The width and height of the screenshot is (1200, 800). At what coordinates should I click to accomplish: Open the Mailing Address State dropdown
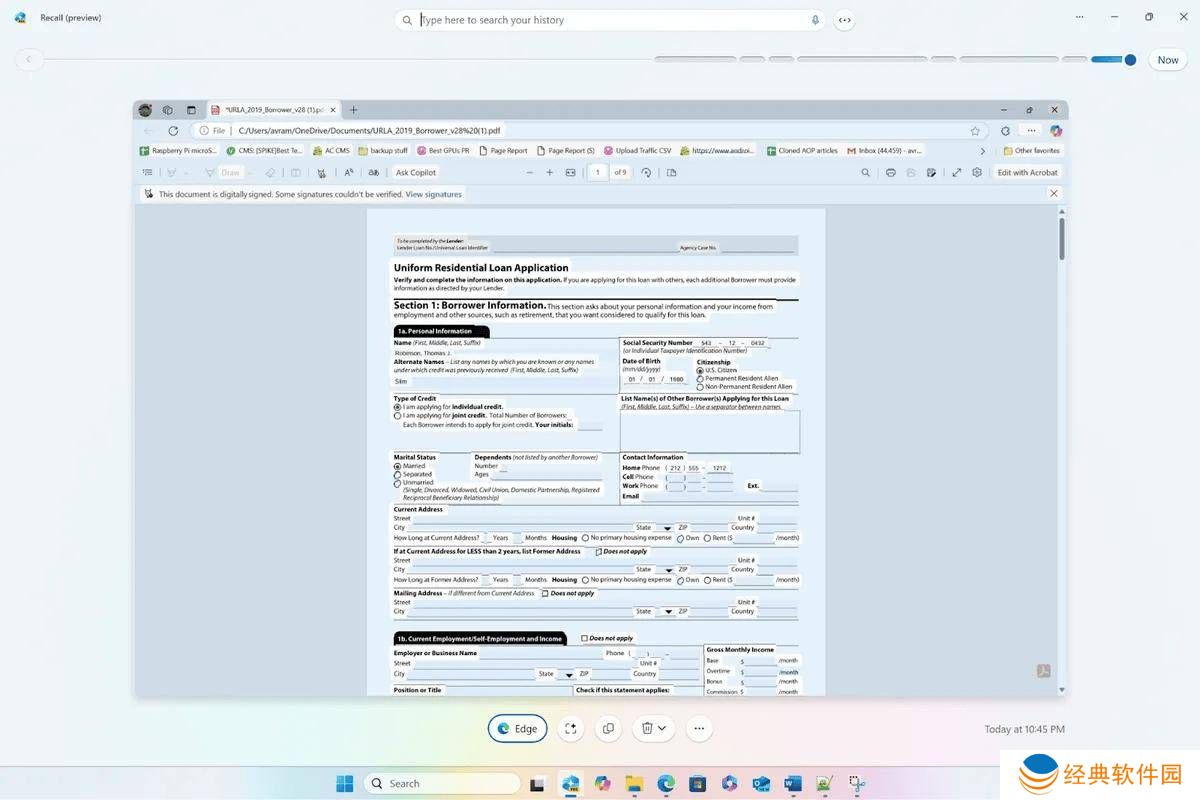tap(667, 612)
